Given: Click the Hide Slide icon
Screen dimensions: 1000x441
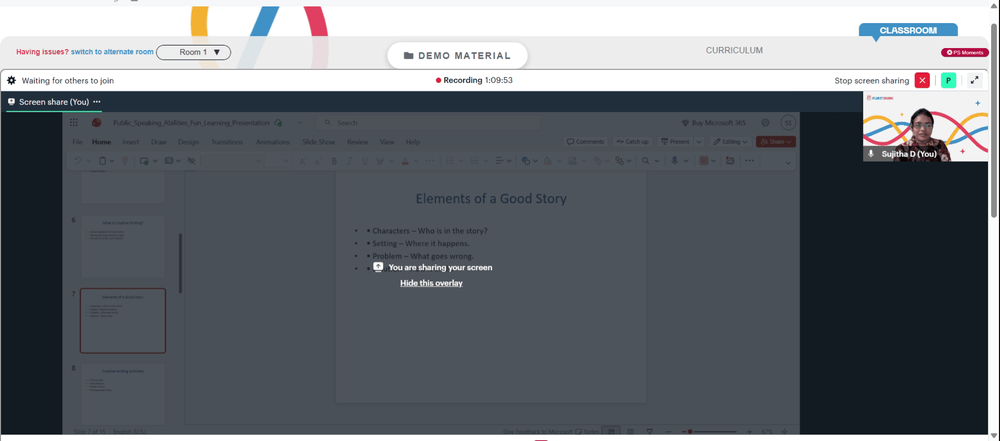Looking at the screenshot, I should (x=191, y=161).
